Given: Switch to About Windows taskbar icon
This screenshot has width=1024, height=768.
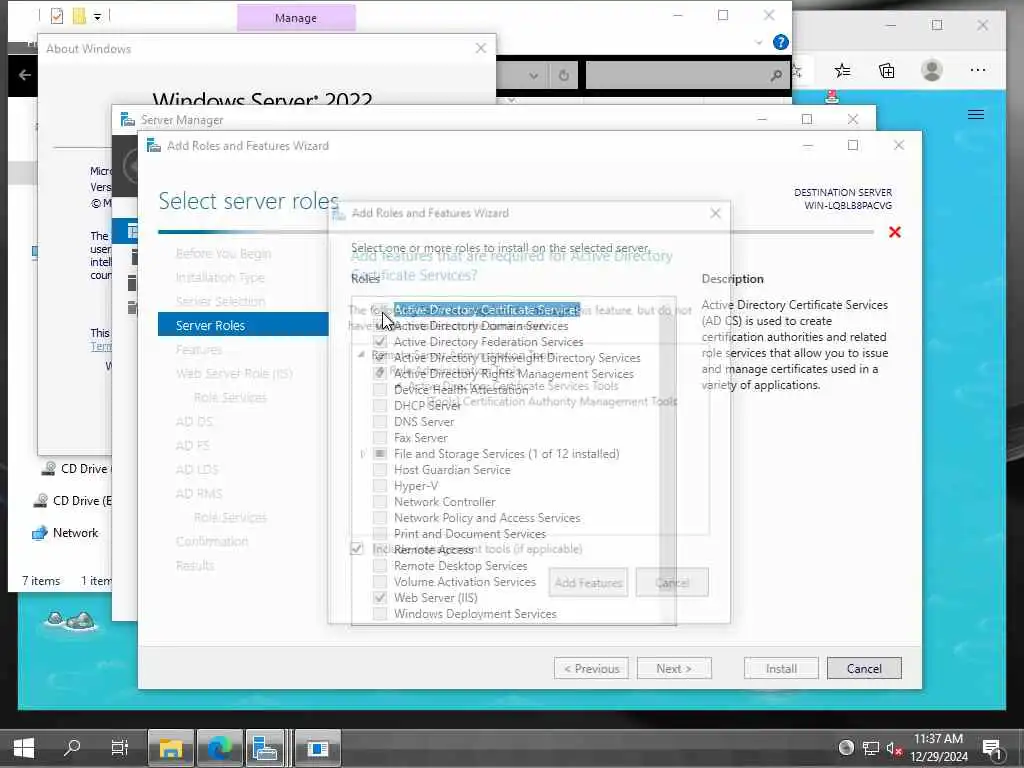Looking at the screenshot, I should point(317,748).
